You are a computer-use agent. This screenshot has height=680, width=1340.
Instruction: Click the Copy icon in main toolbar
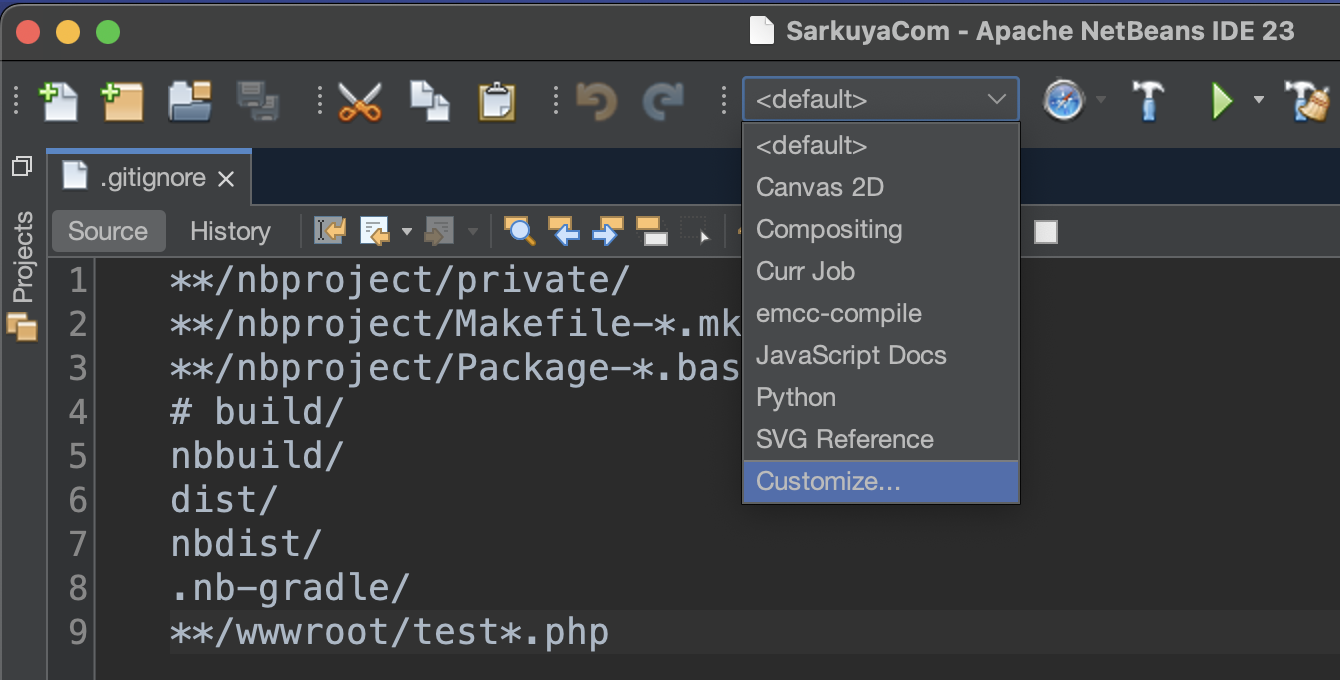(430, 100)
